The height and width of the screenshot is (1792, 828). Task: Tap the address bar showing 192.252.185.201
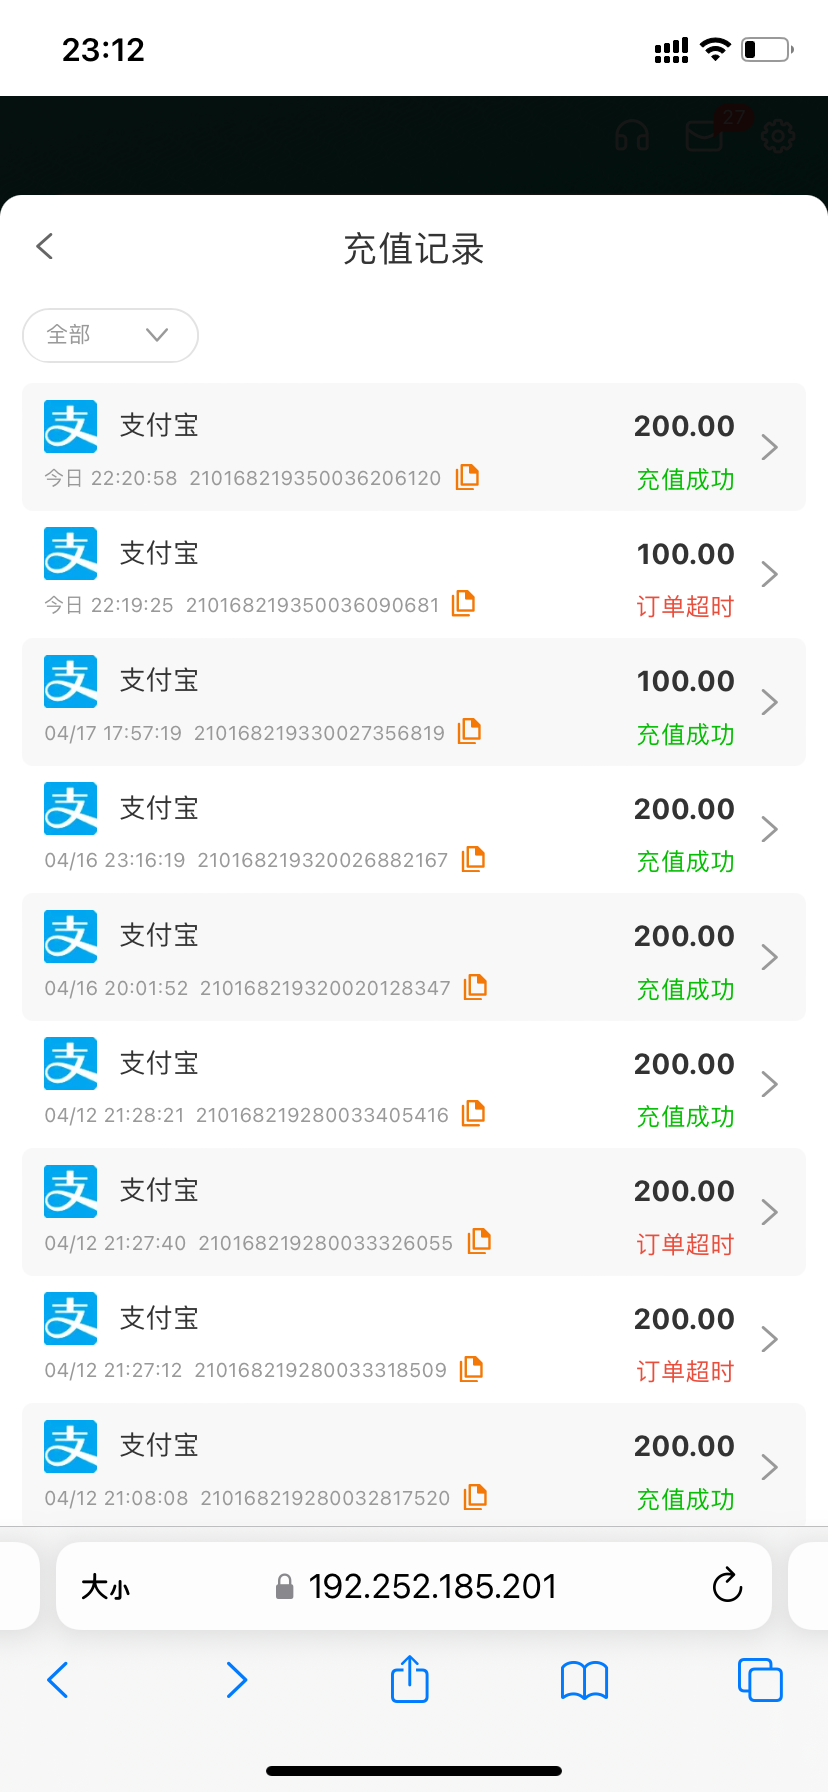click(432, 1586)
